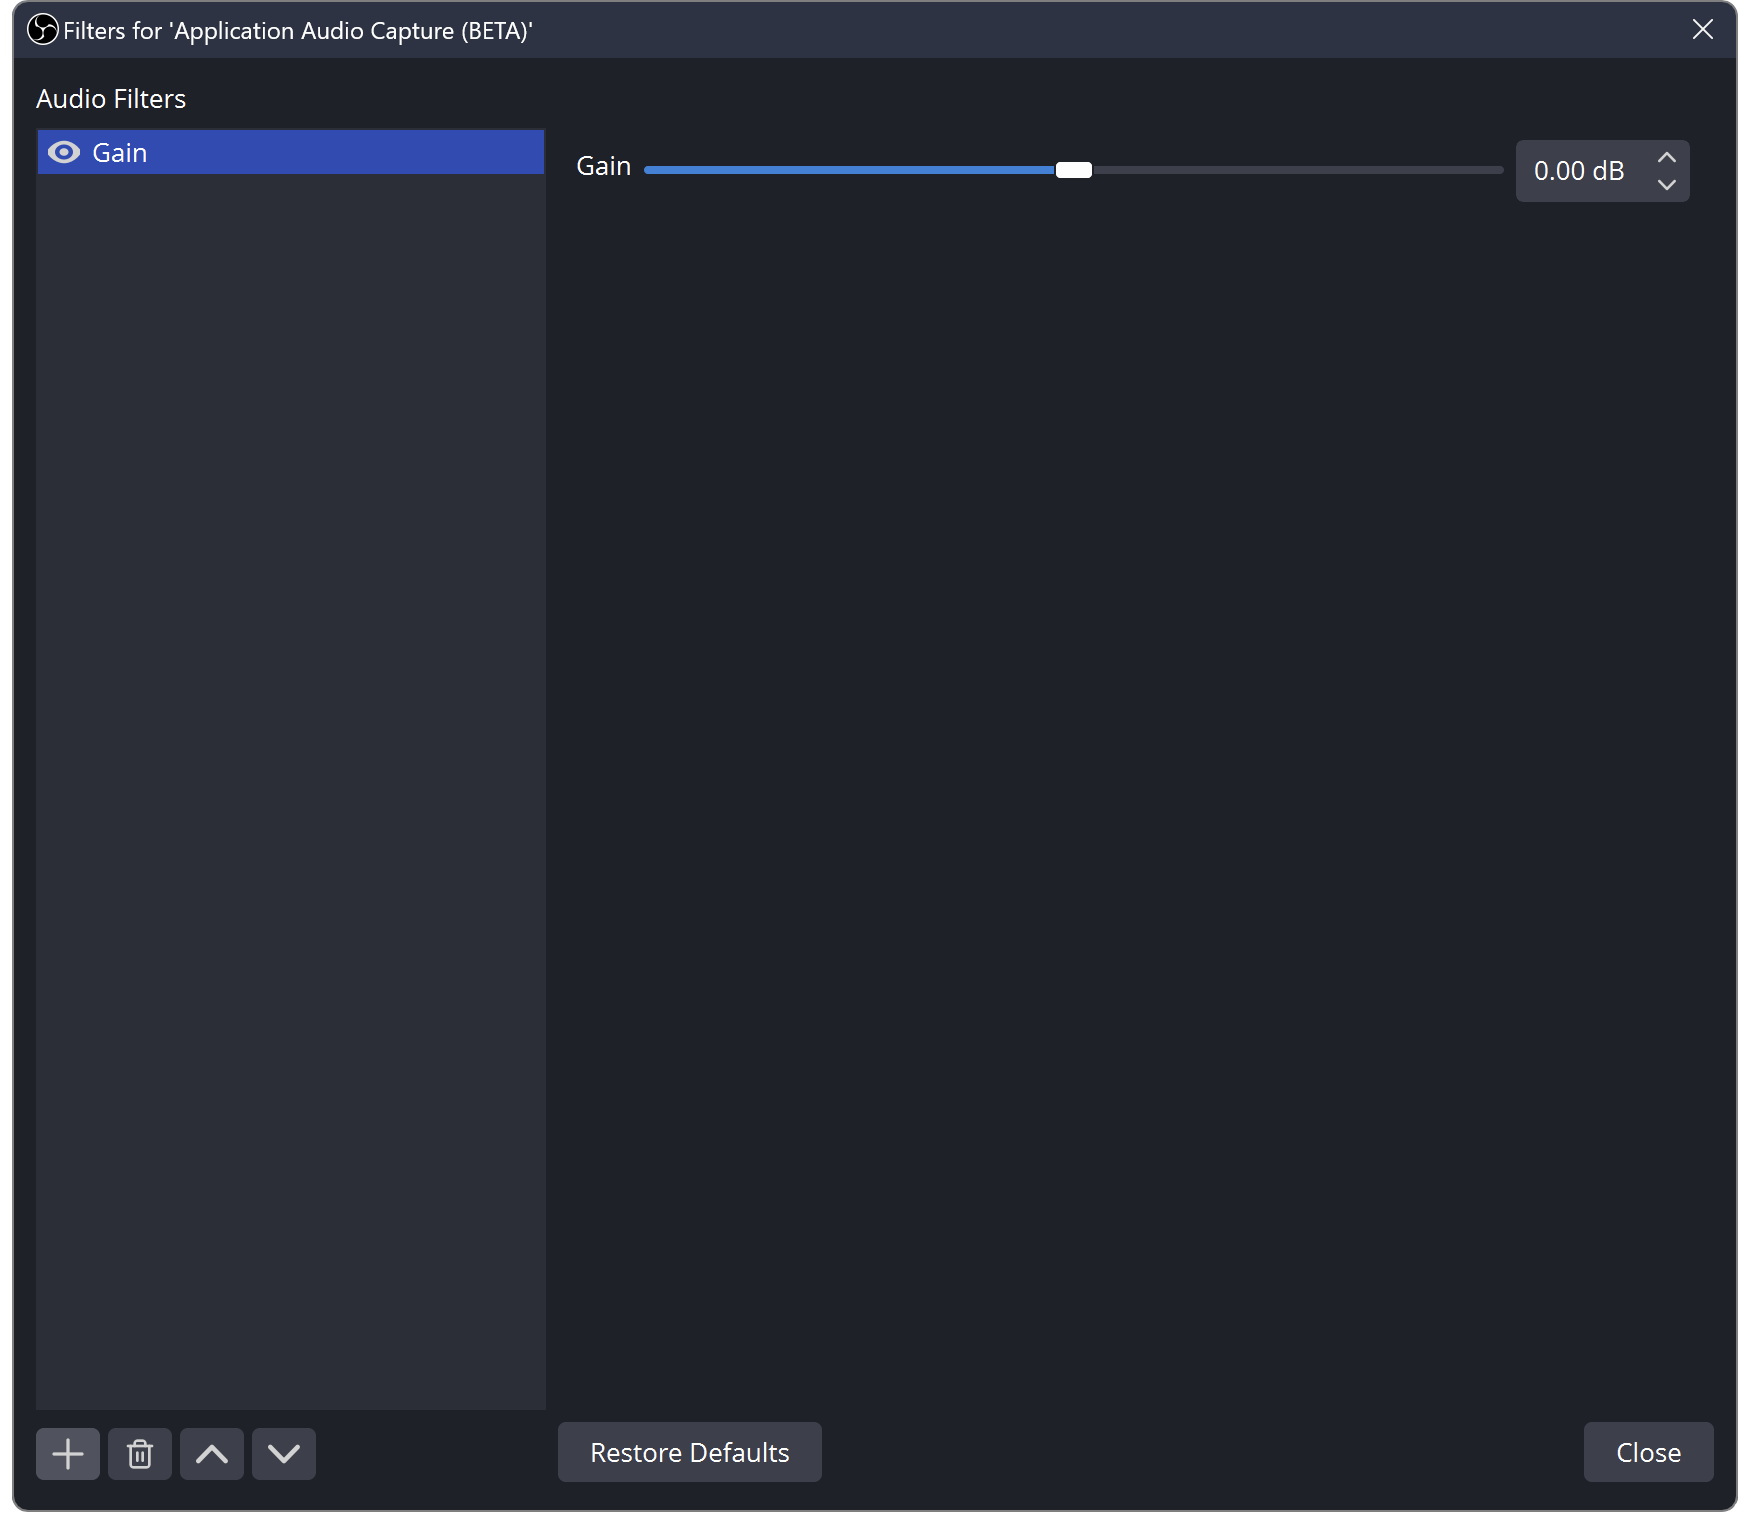This screenshot has width=1750, height=1524.
Task: Add a new audio filter with plus button
Action: [x=68, y=1453]
